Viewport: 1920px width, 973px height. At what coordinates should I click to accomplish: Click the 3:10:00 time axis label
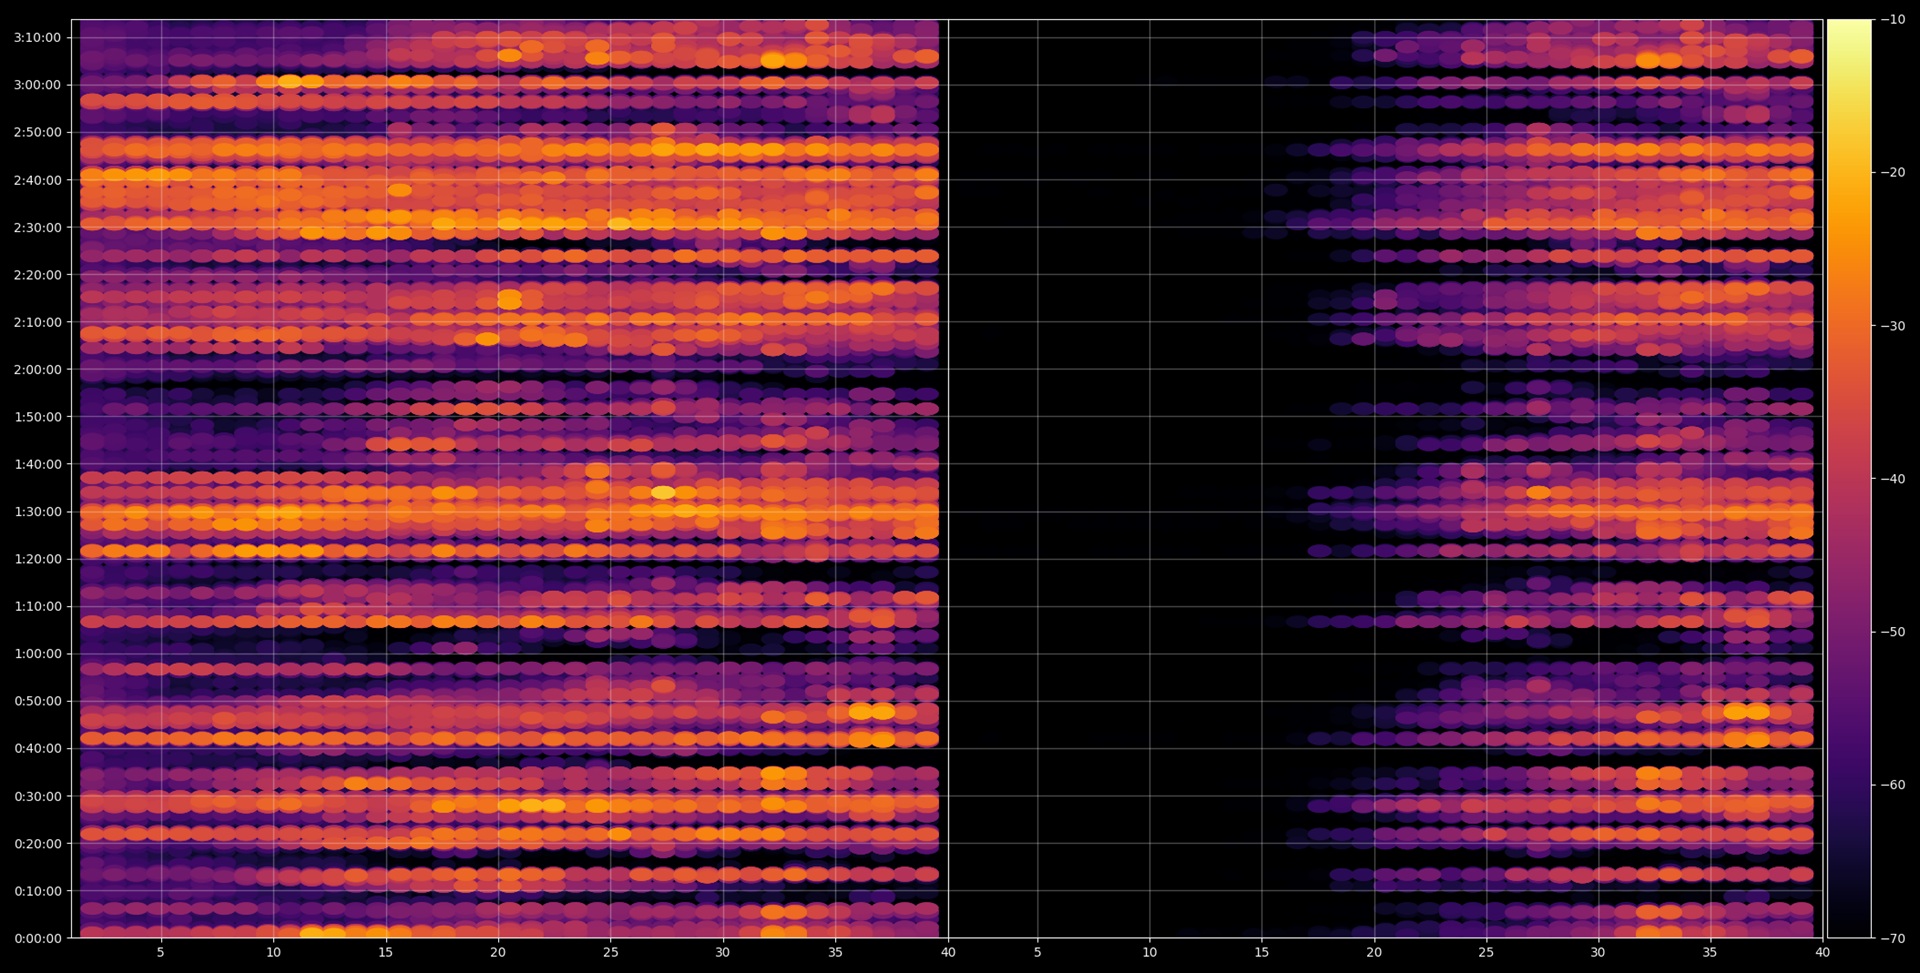(37, 38)
